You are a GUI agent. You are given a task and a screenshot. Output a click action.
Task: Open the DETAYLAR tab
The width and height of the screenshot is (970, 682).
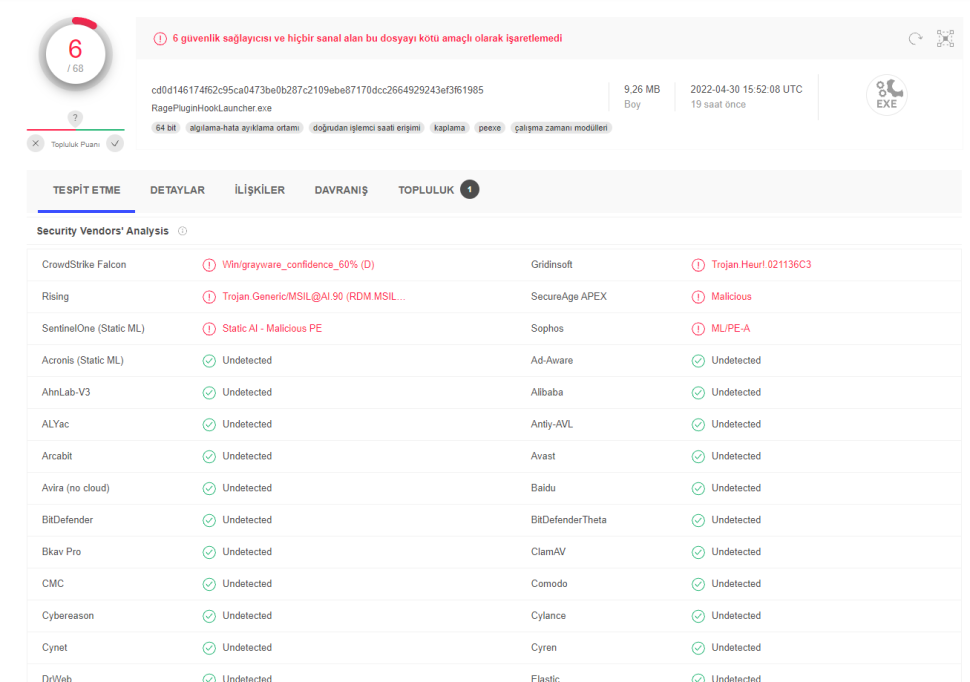[177, 191]
